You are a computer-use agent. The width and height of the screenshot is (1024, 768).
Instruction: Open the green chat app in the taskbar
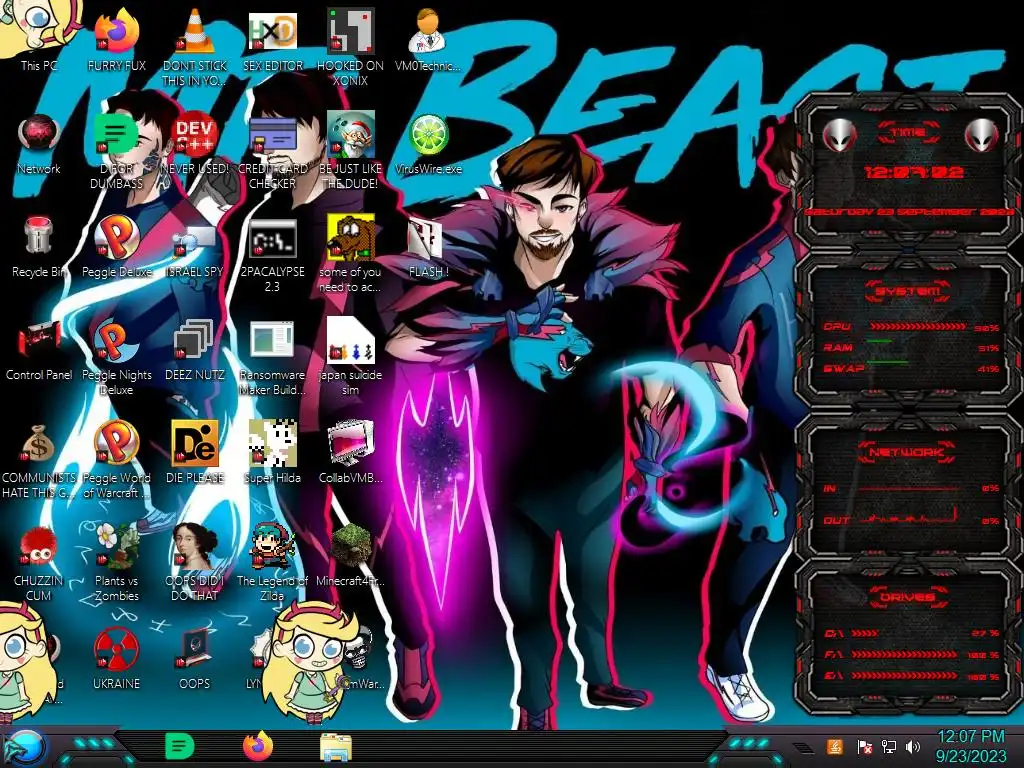pyautogui.click(x=180, y=746)
